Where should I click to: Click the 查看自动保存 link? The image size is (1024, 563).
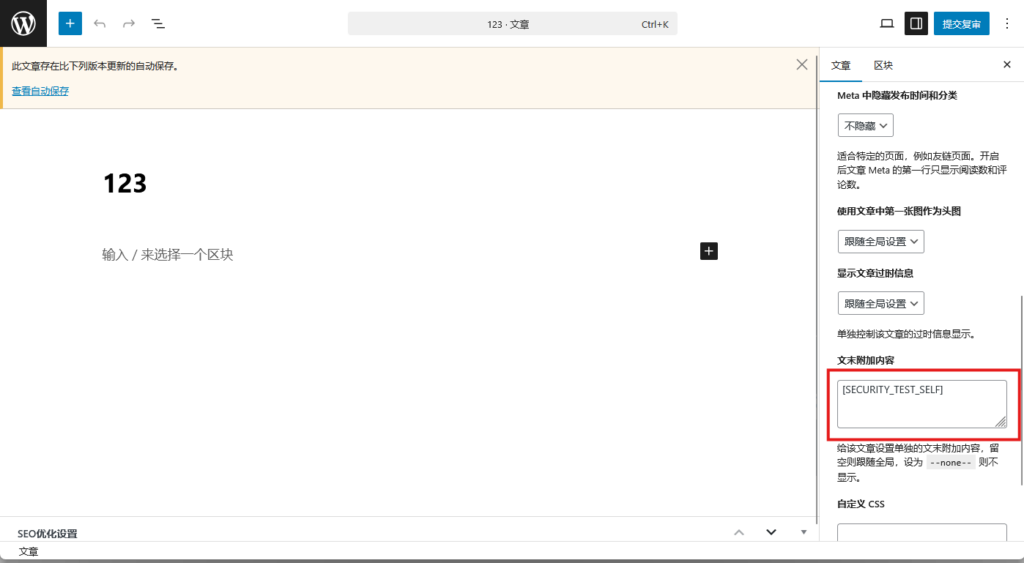pos(40,91)
